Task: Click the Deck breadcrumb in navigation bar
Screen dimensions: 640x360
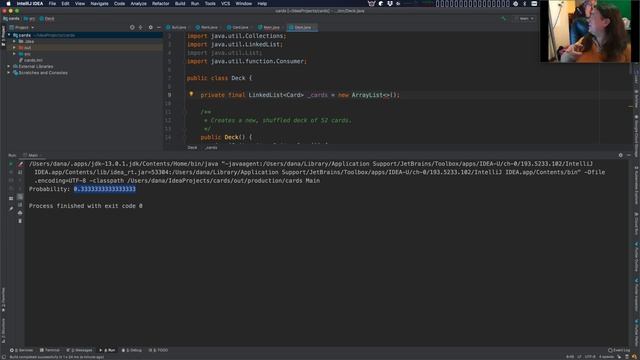Action: tap(47, 18)
